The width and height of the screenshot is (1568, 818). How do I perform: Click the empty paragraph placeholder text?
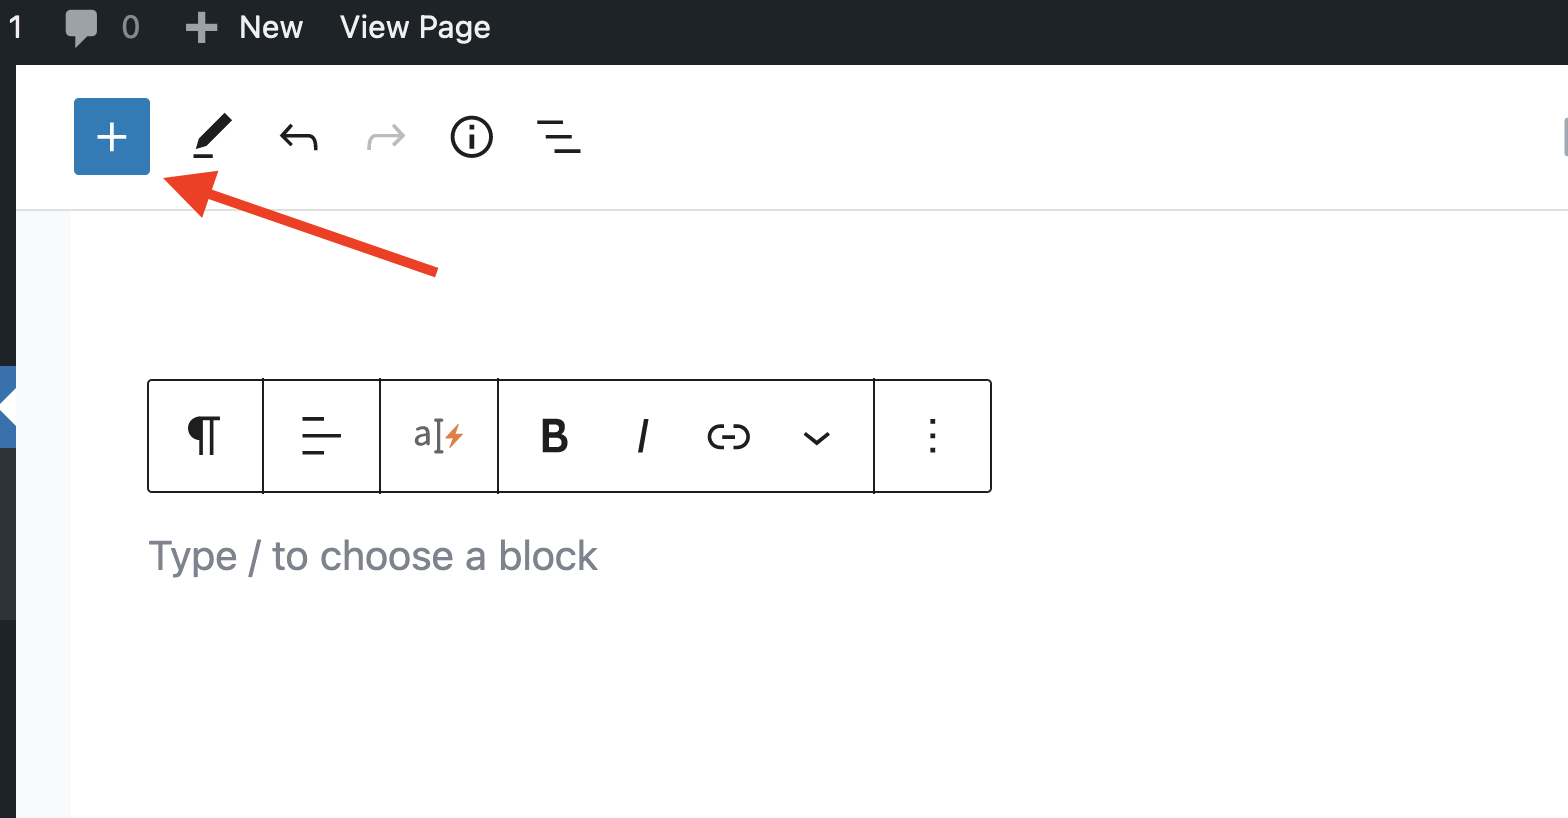click(373, 556)
